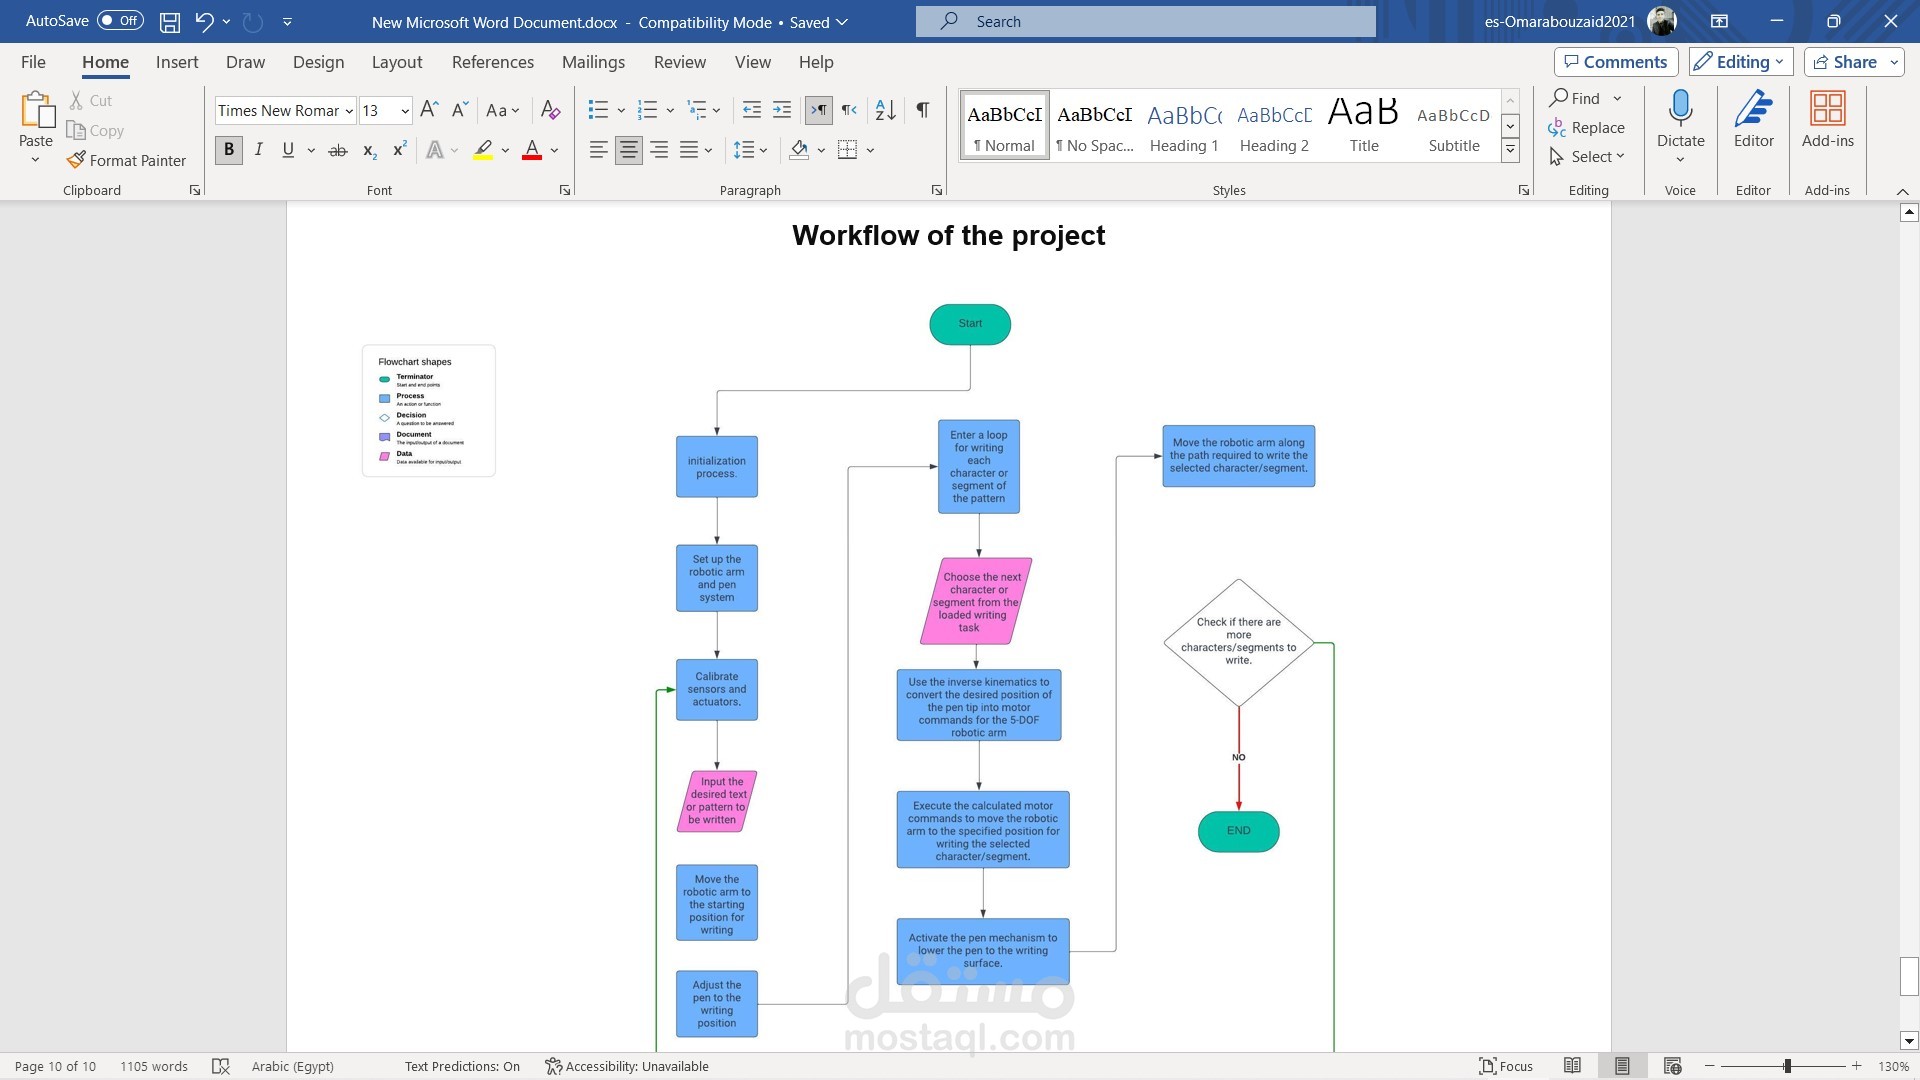This screenshot has width=1920, height=1080.
Task: Open Ribbon Display Options
Action: coord(1719,21)
